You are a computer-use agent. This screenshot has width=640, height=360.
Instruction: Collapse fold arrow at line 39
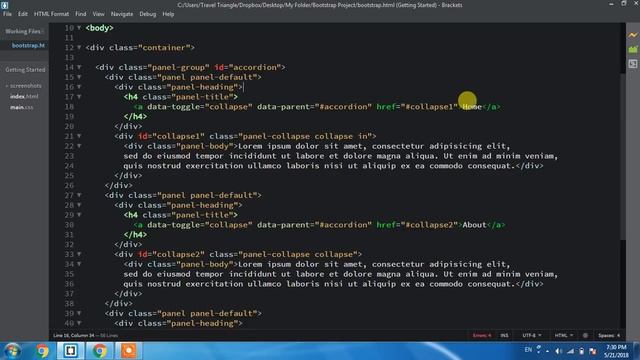[x=79, y=313]
